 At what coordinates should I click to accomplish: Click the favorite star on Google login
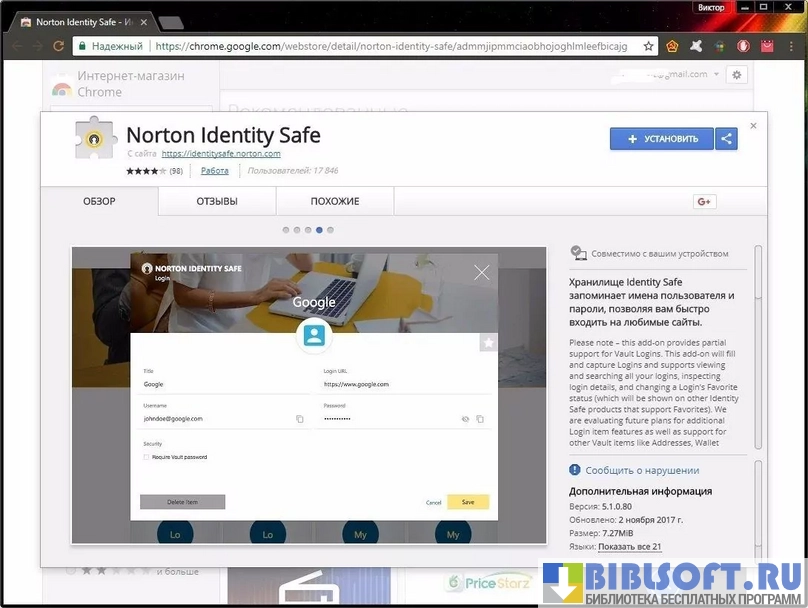(x=488, y=342)
